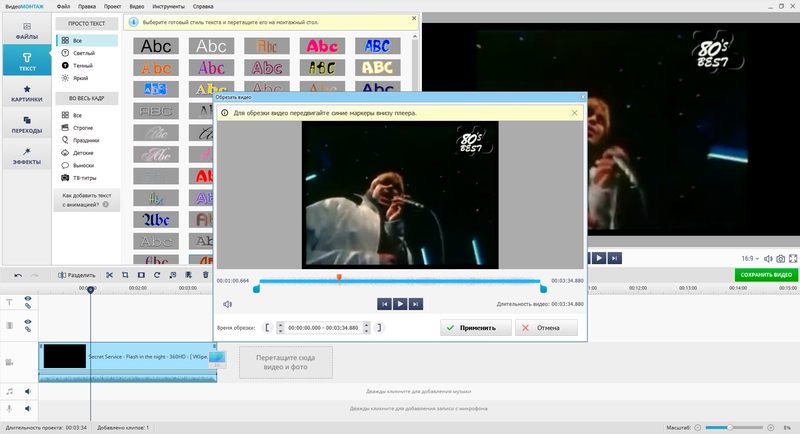The height and width of the screenshot is (434, 800).
Task: Click the music note icon in toolbar
Action: 172,275
